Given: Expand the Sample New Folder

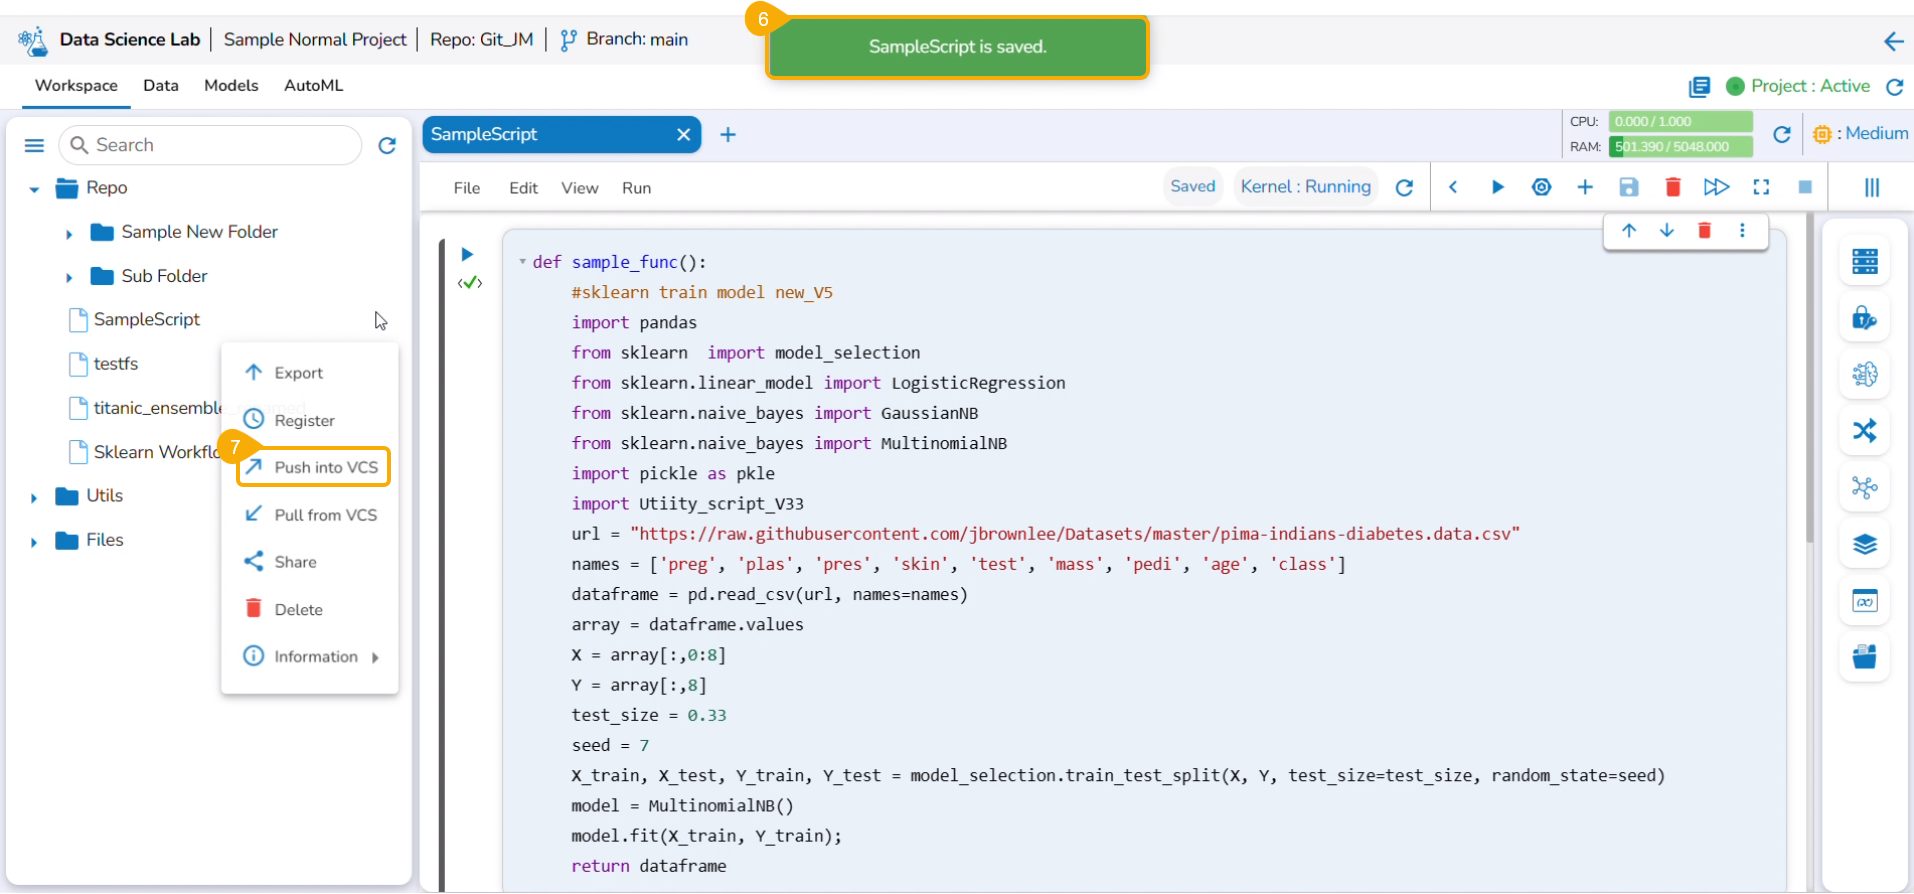Looking at the screenshot, I should pyautogui.click(x=69, y=234).
